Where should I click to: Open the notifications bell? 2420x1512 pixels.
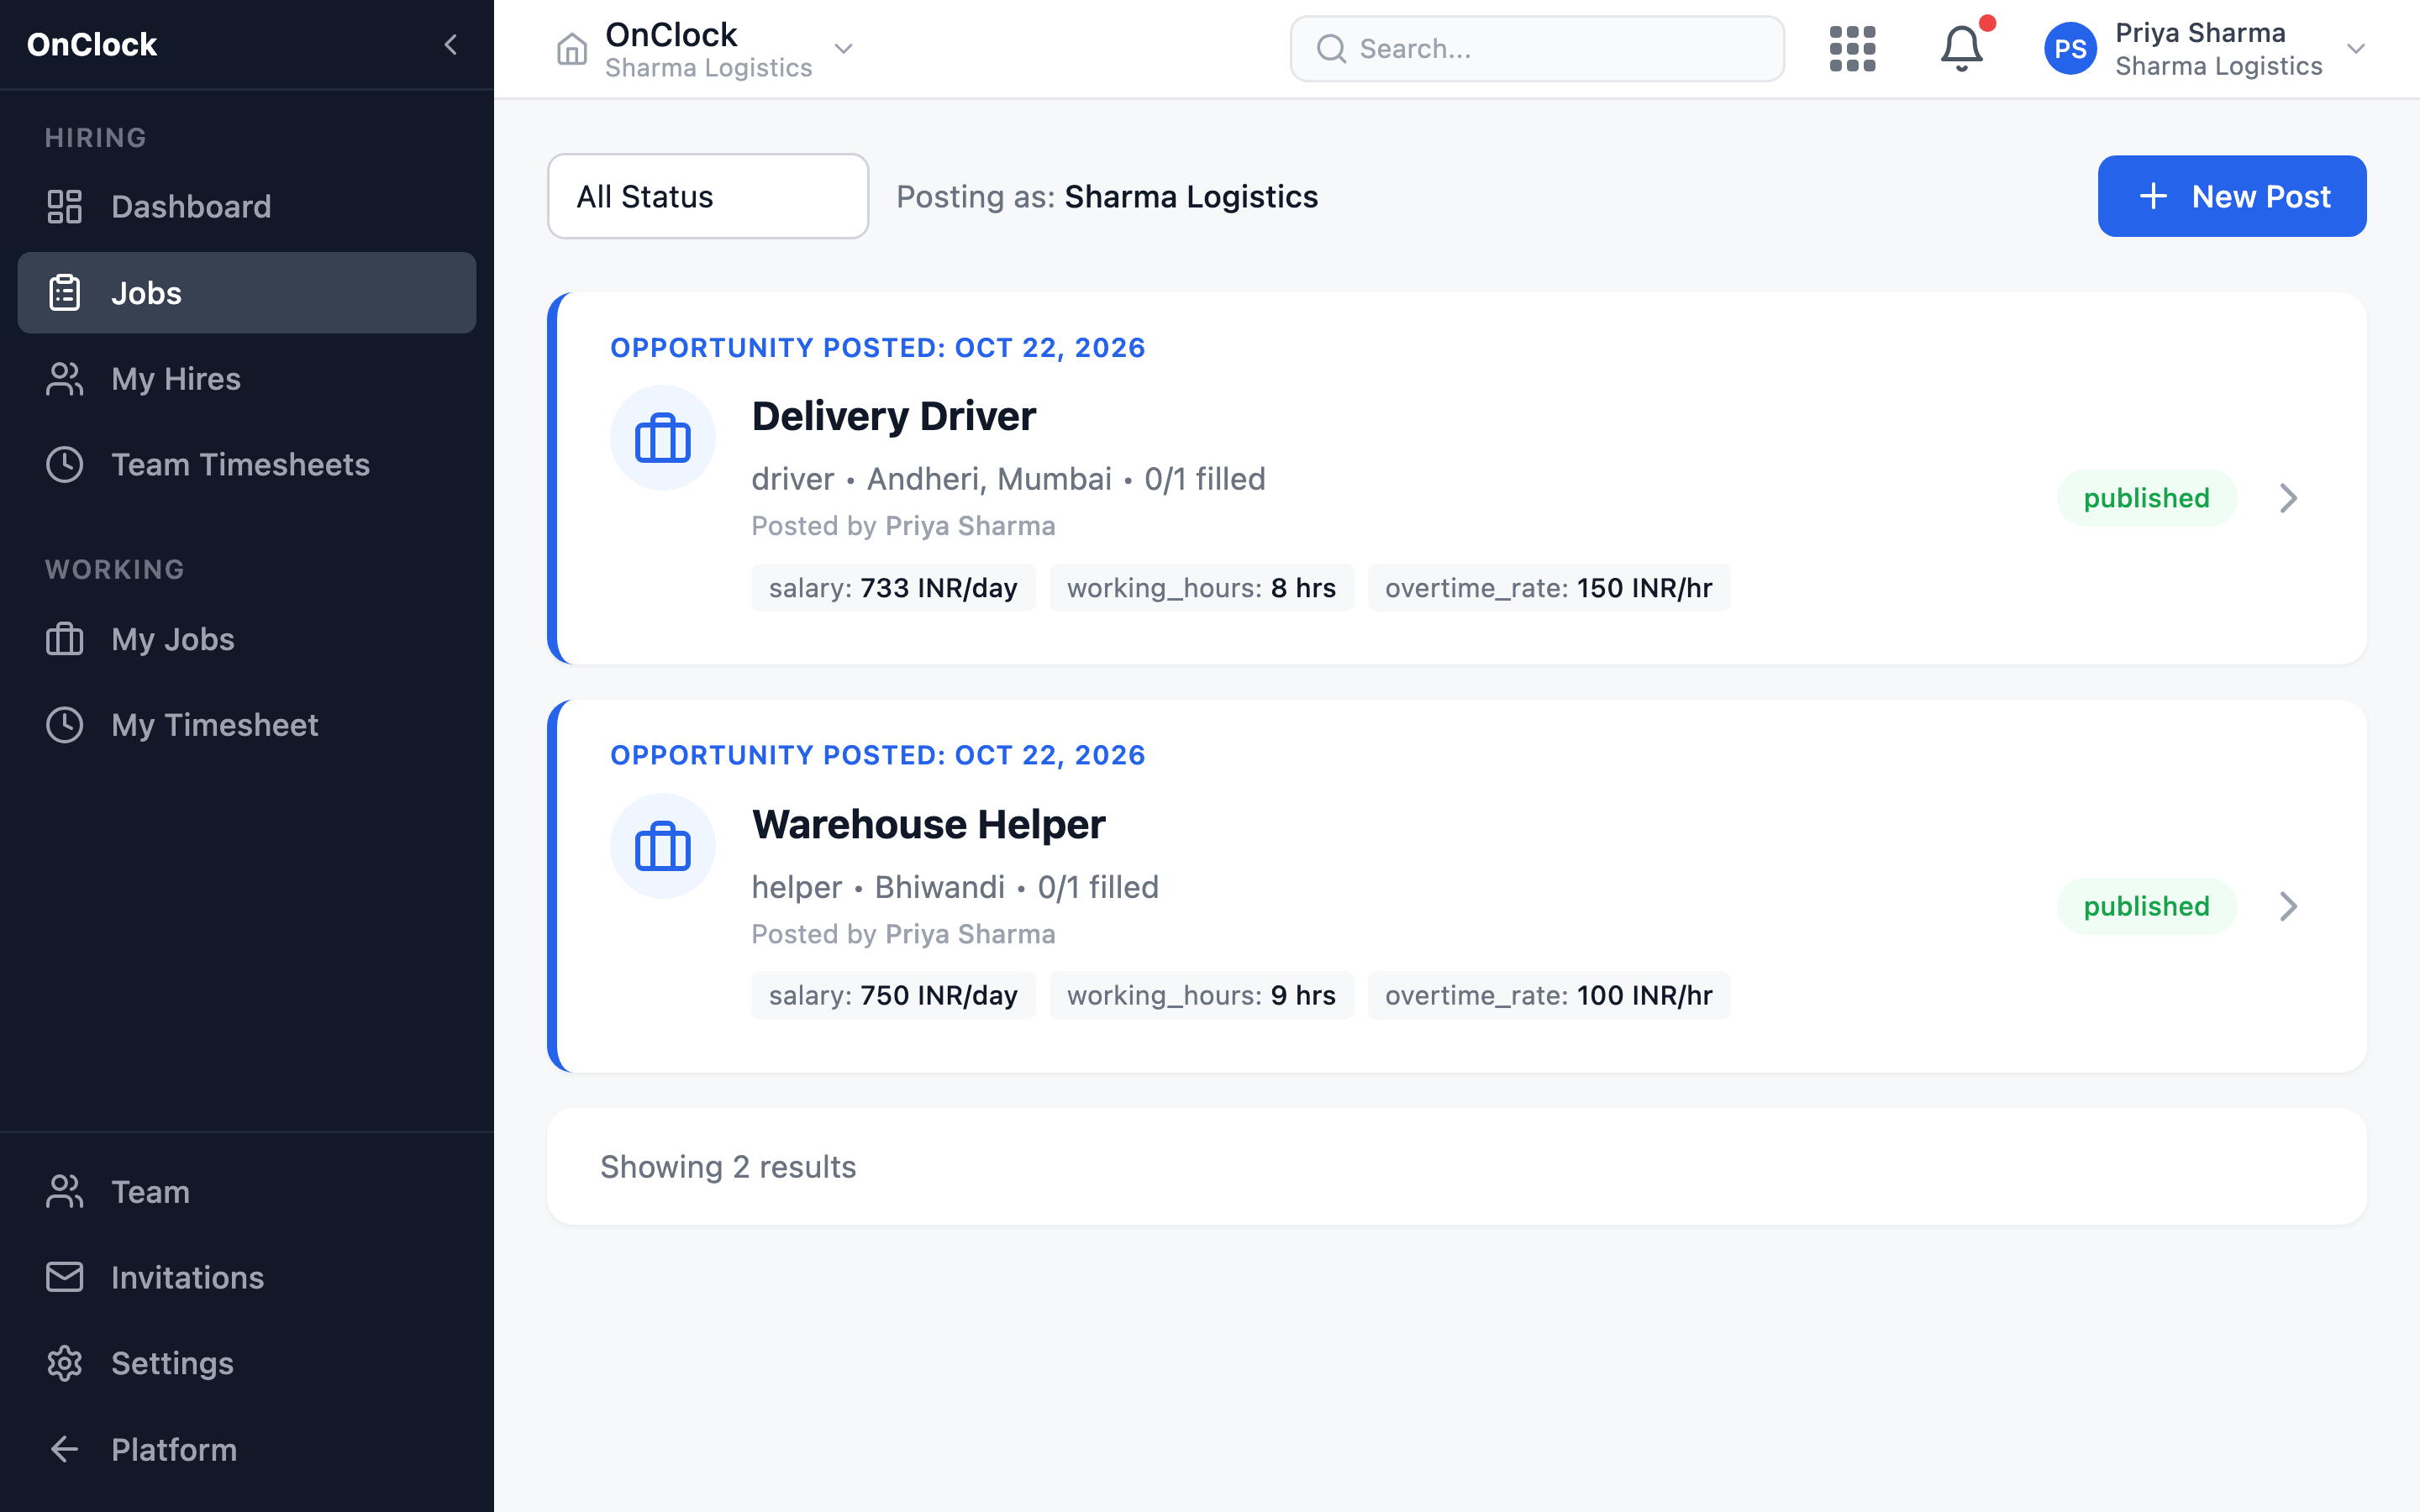pyautogui.click(x=1962, y=49)
